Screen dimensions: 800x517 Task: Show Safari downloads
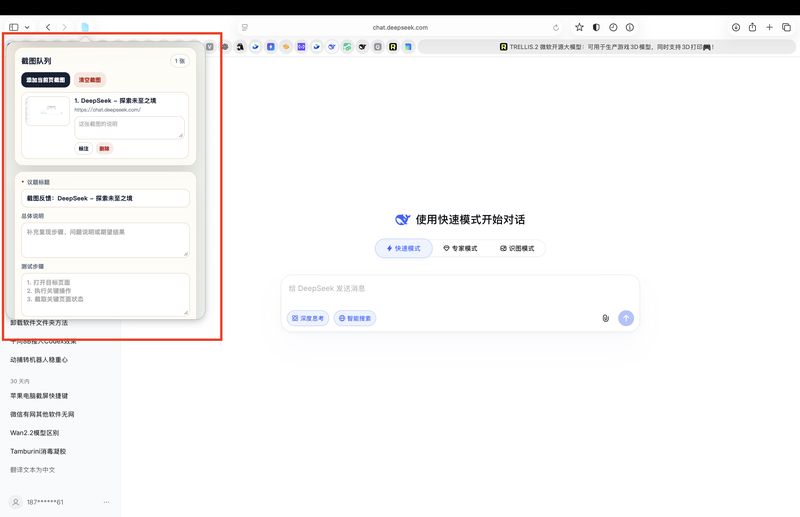(736, 27)
